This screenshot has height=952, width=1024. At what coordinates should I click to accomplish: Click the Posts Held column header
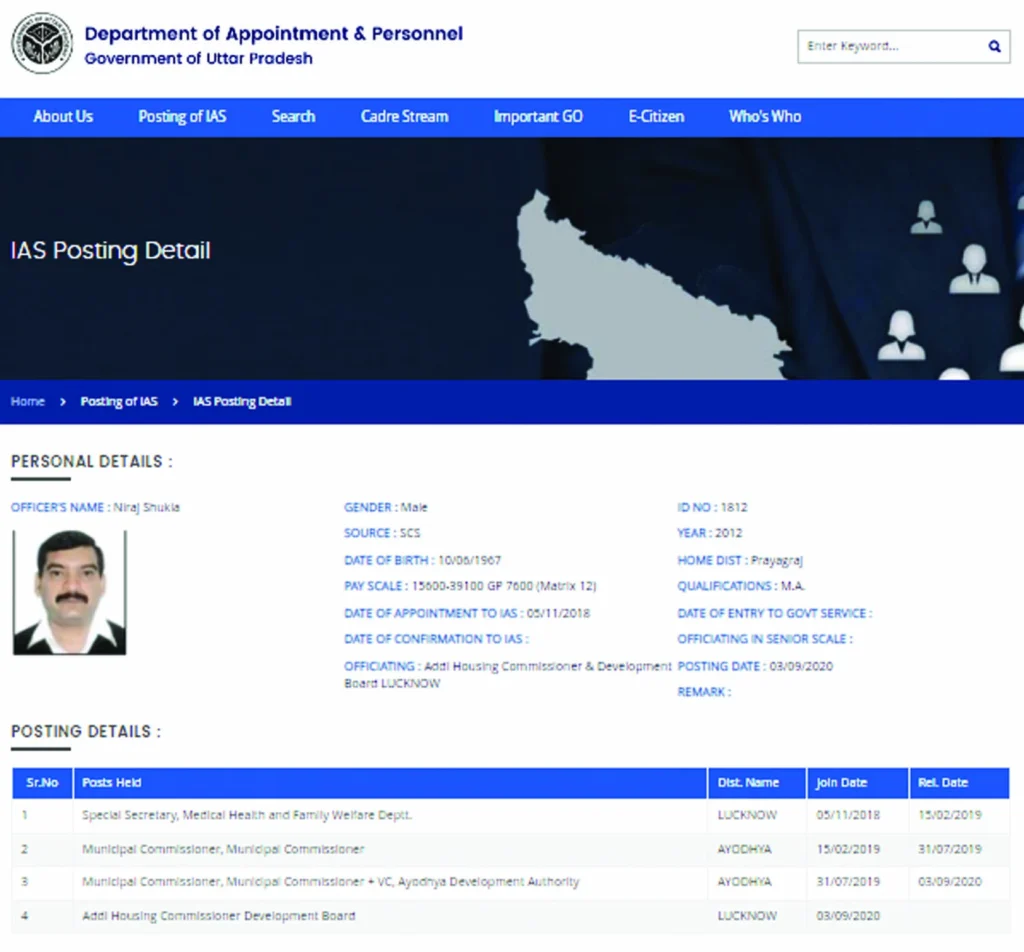(112, 782)
